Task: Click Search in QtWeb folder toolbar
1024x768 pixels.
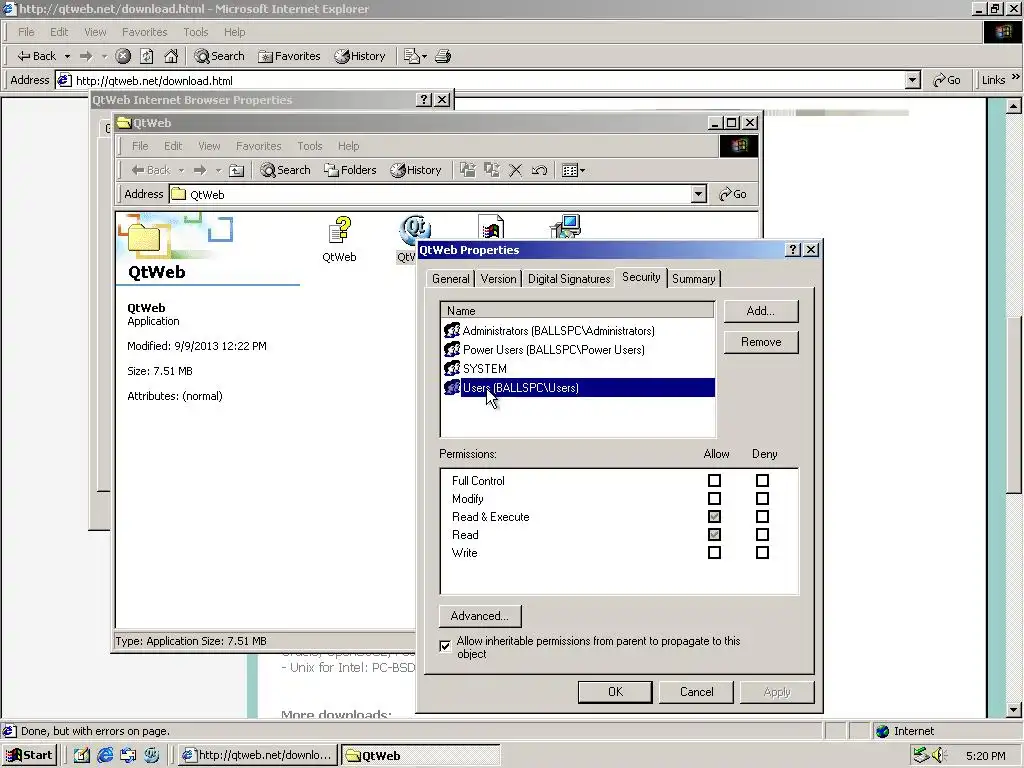Action: pyautogui.click(x=285, y=170)
